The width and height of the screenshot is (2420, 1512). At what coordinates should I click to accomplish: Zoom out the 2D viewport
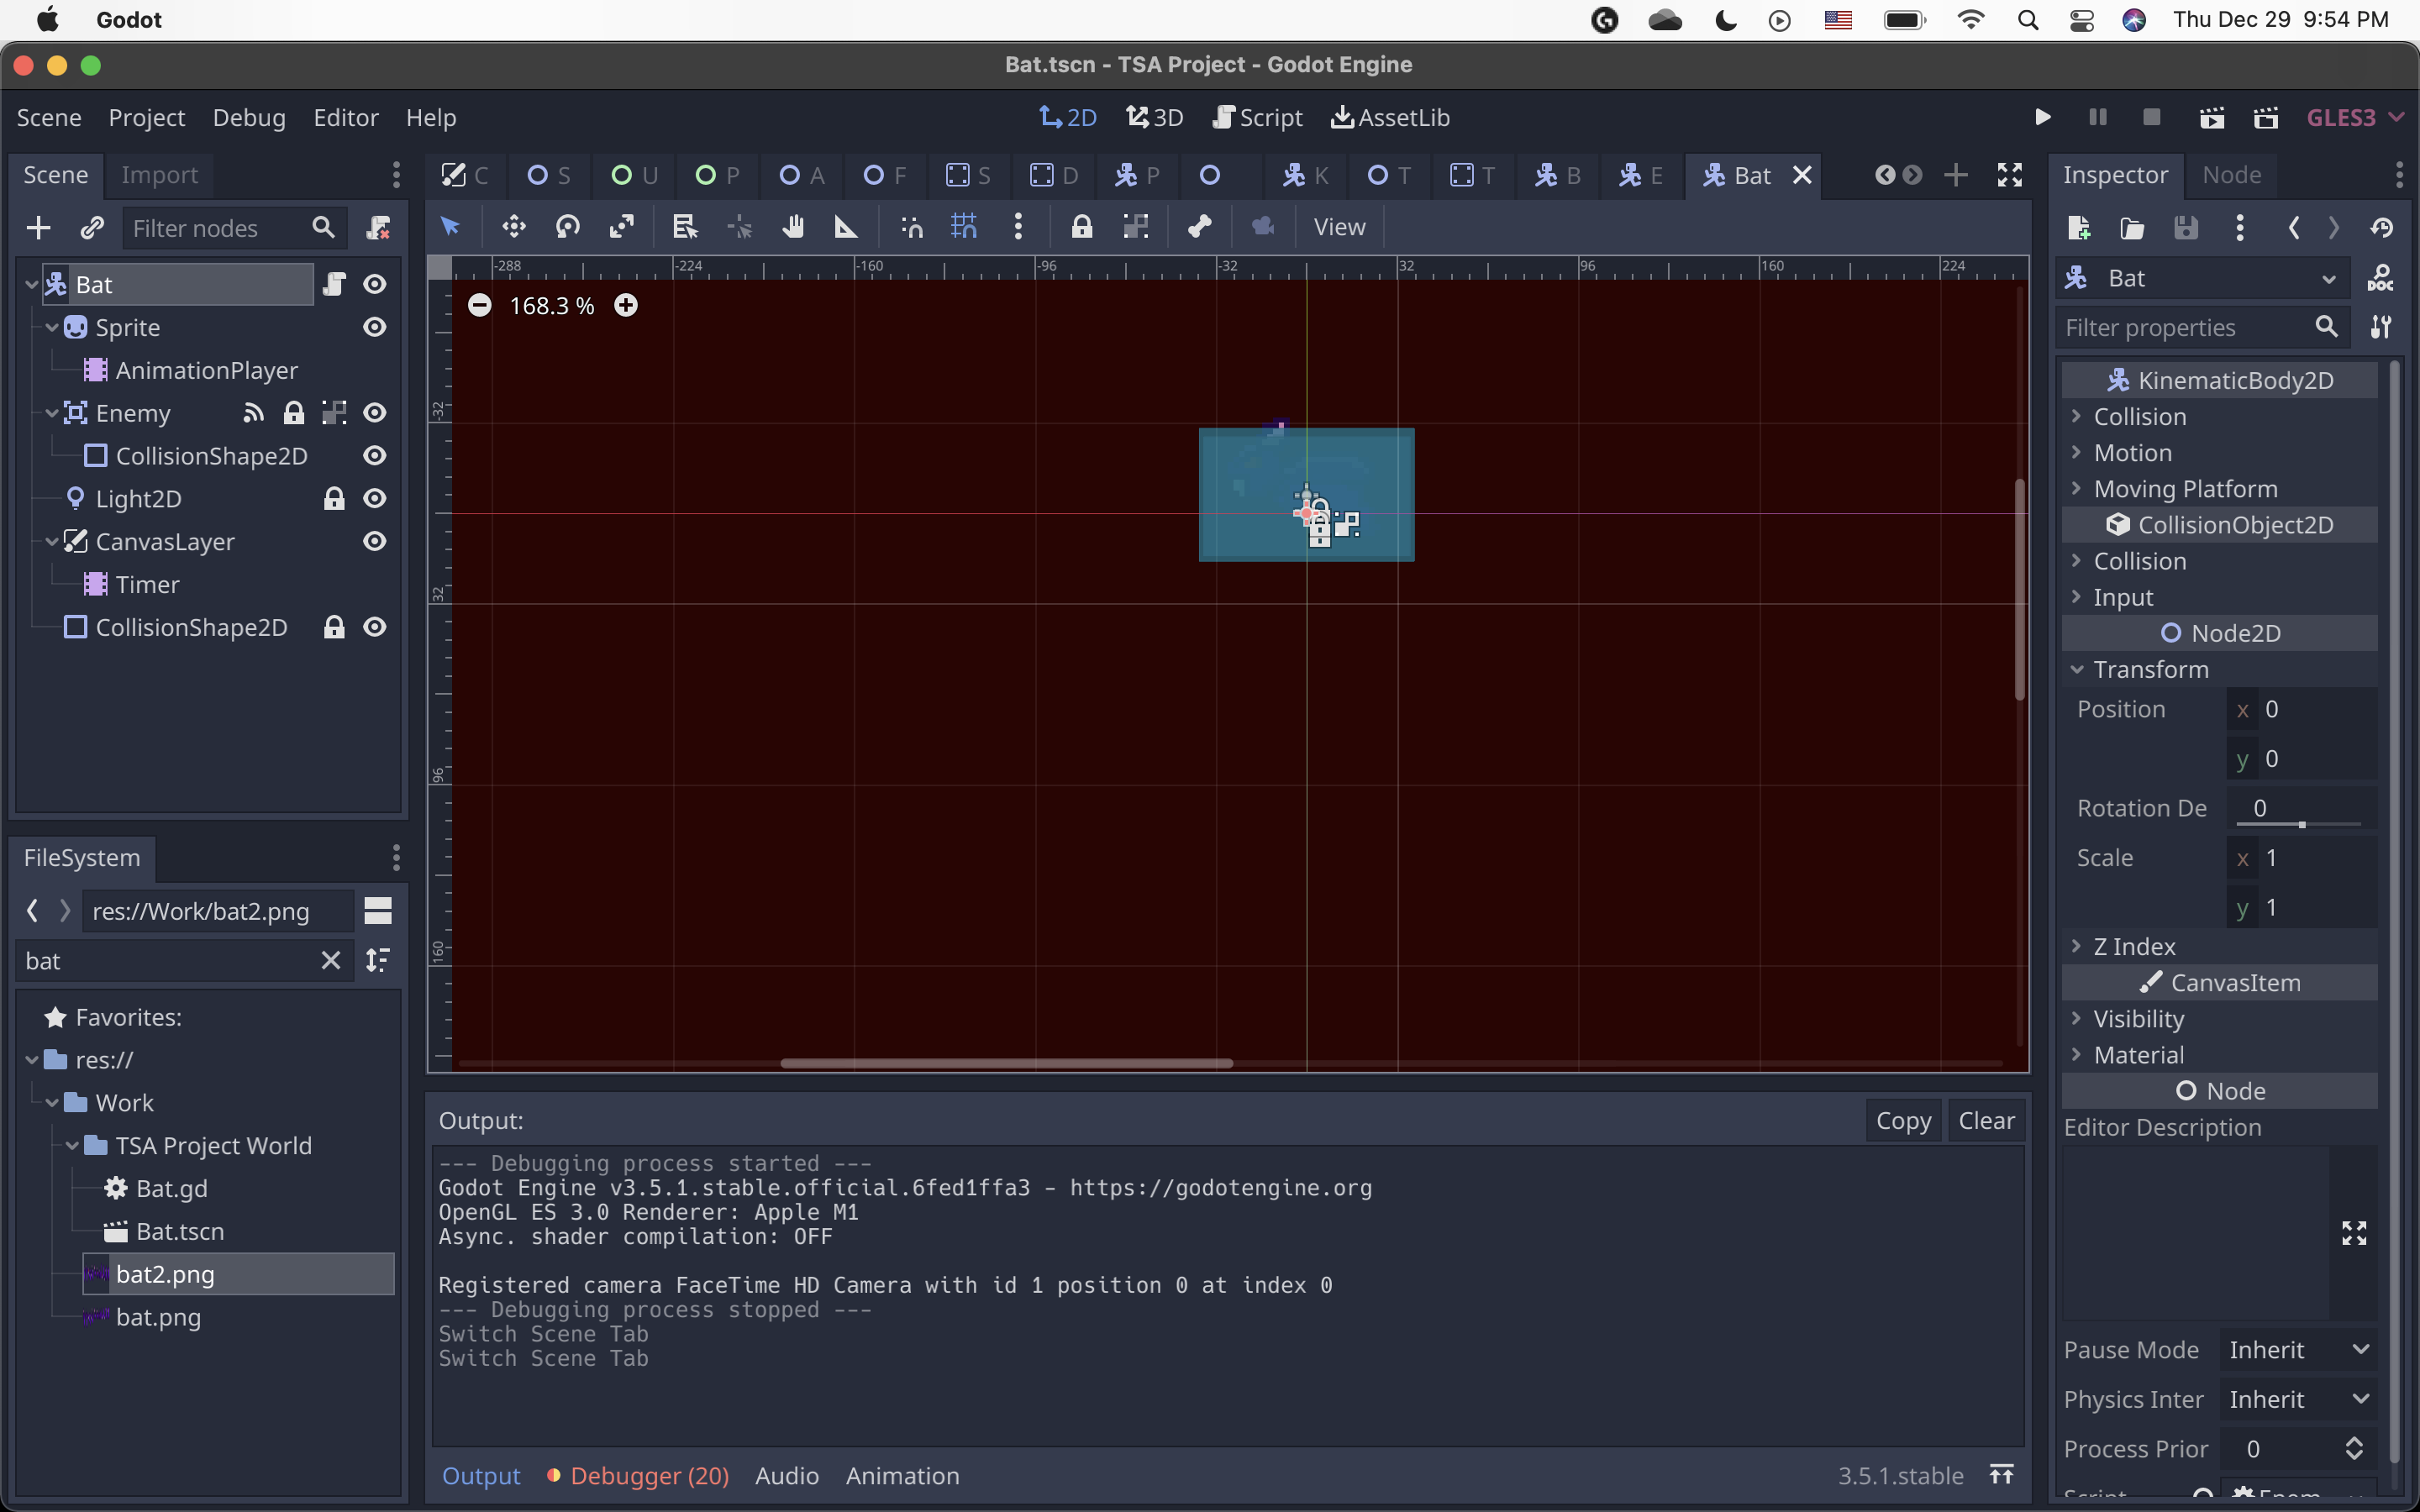pyautogui.click(x=480, y=305)
